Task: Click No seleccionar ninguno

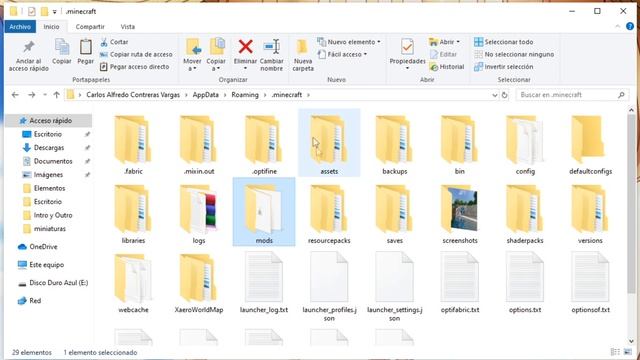Action: [514, 54]
